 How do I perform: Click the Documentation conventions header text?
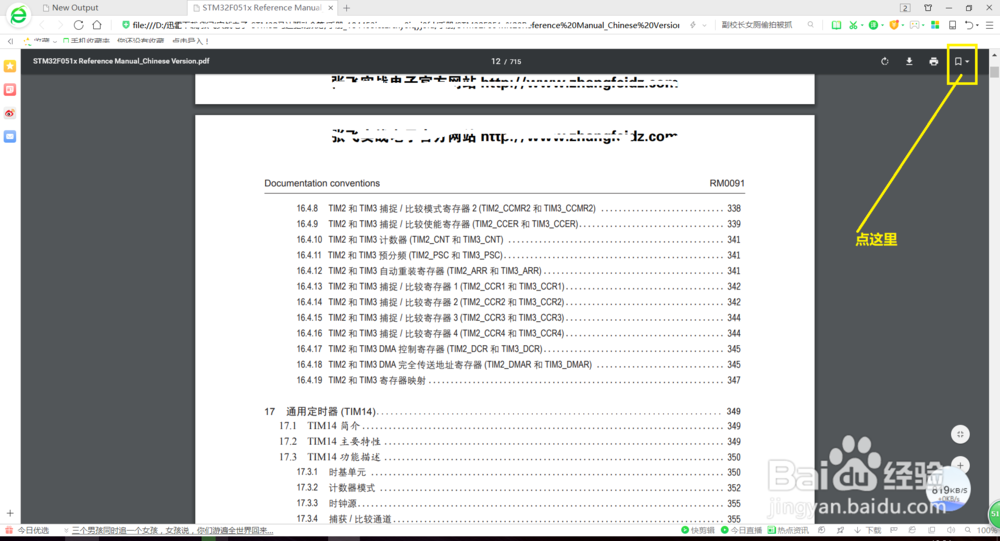322,183
